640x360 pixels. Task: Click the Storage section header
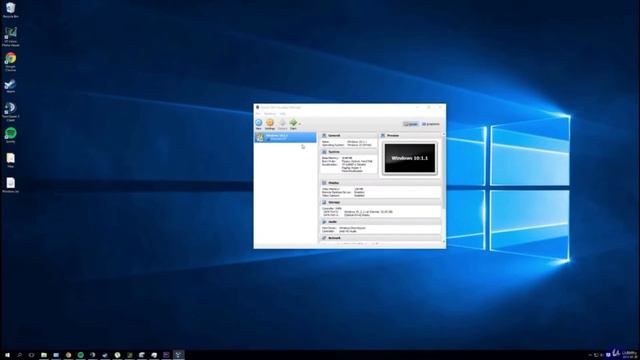[380, 202]
